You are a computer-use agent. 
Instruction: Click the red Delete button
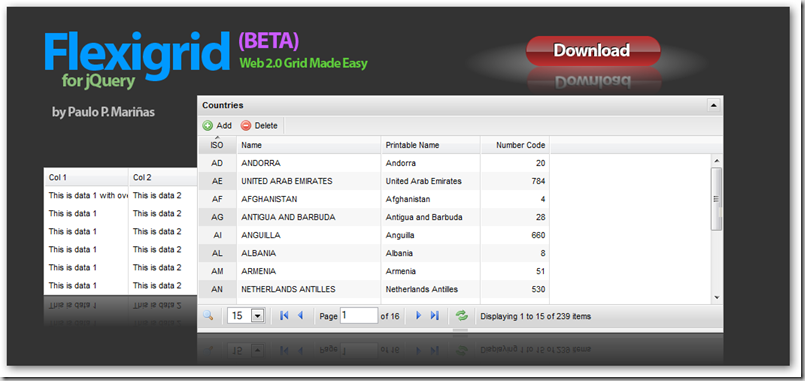tap(259, 125)
